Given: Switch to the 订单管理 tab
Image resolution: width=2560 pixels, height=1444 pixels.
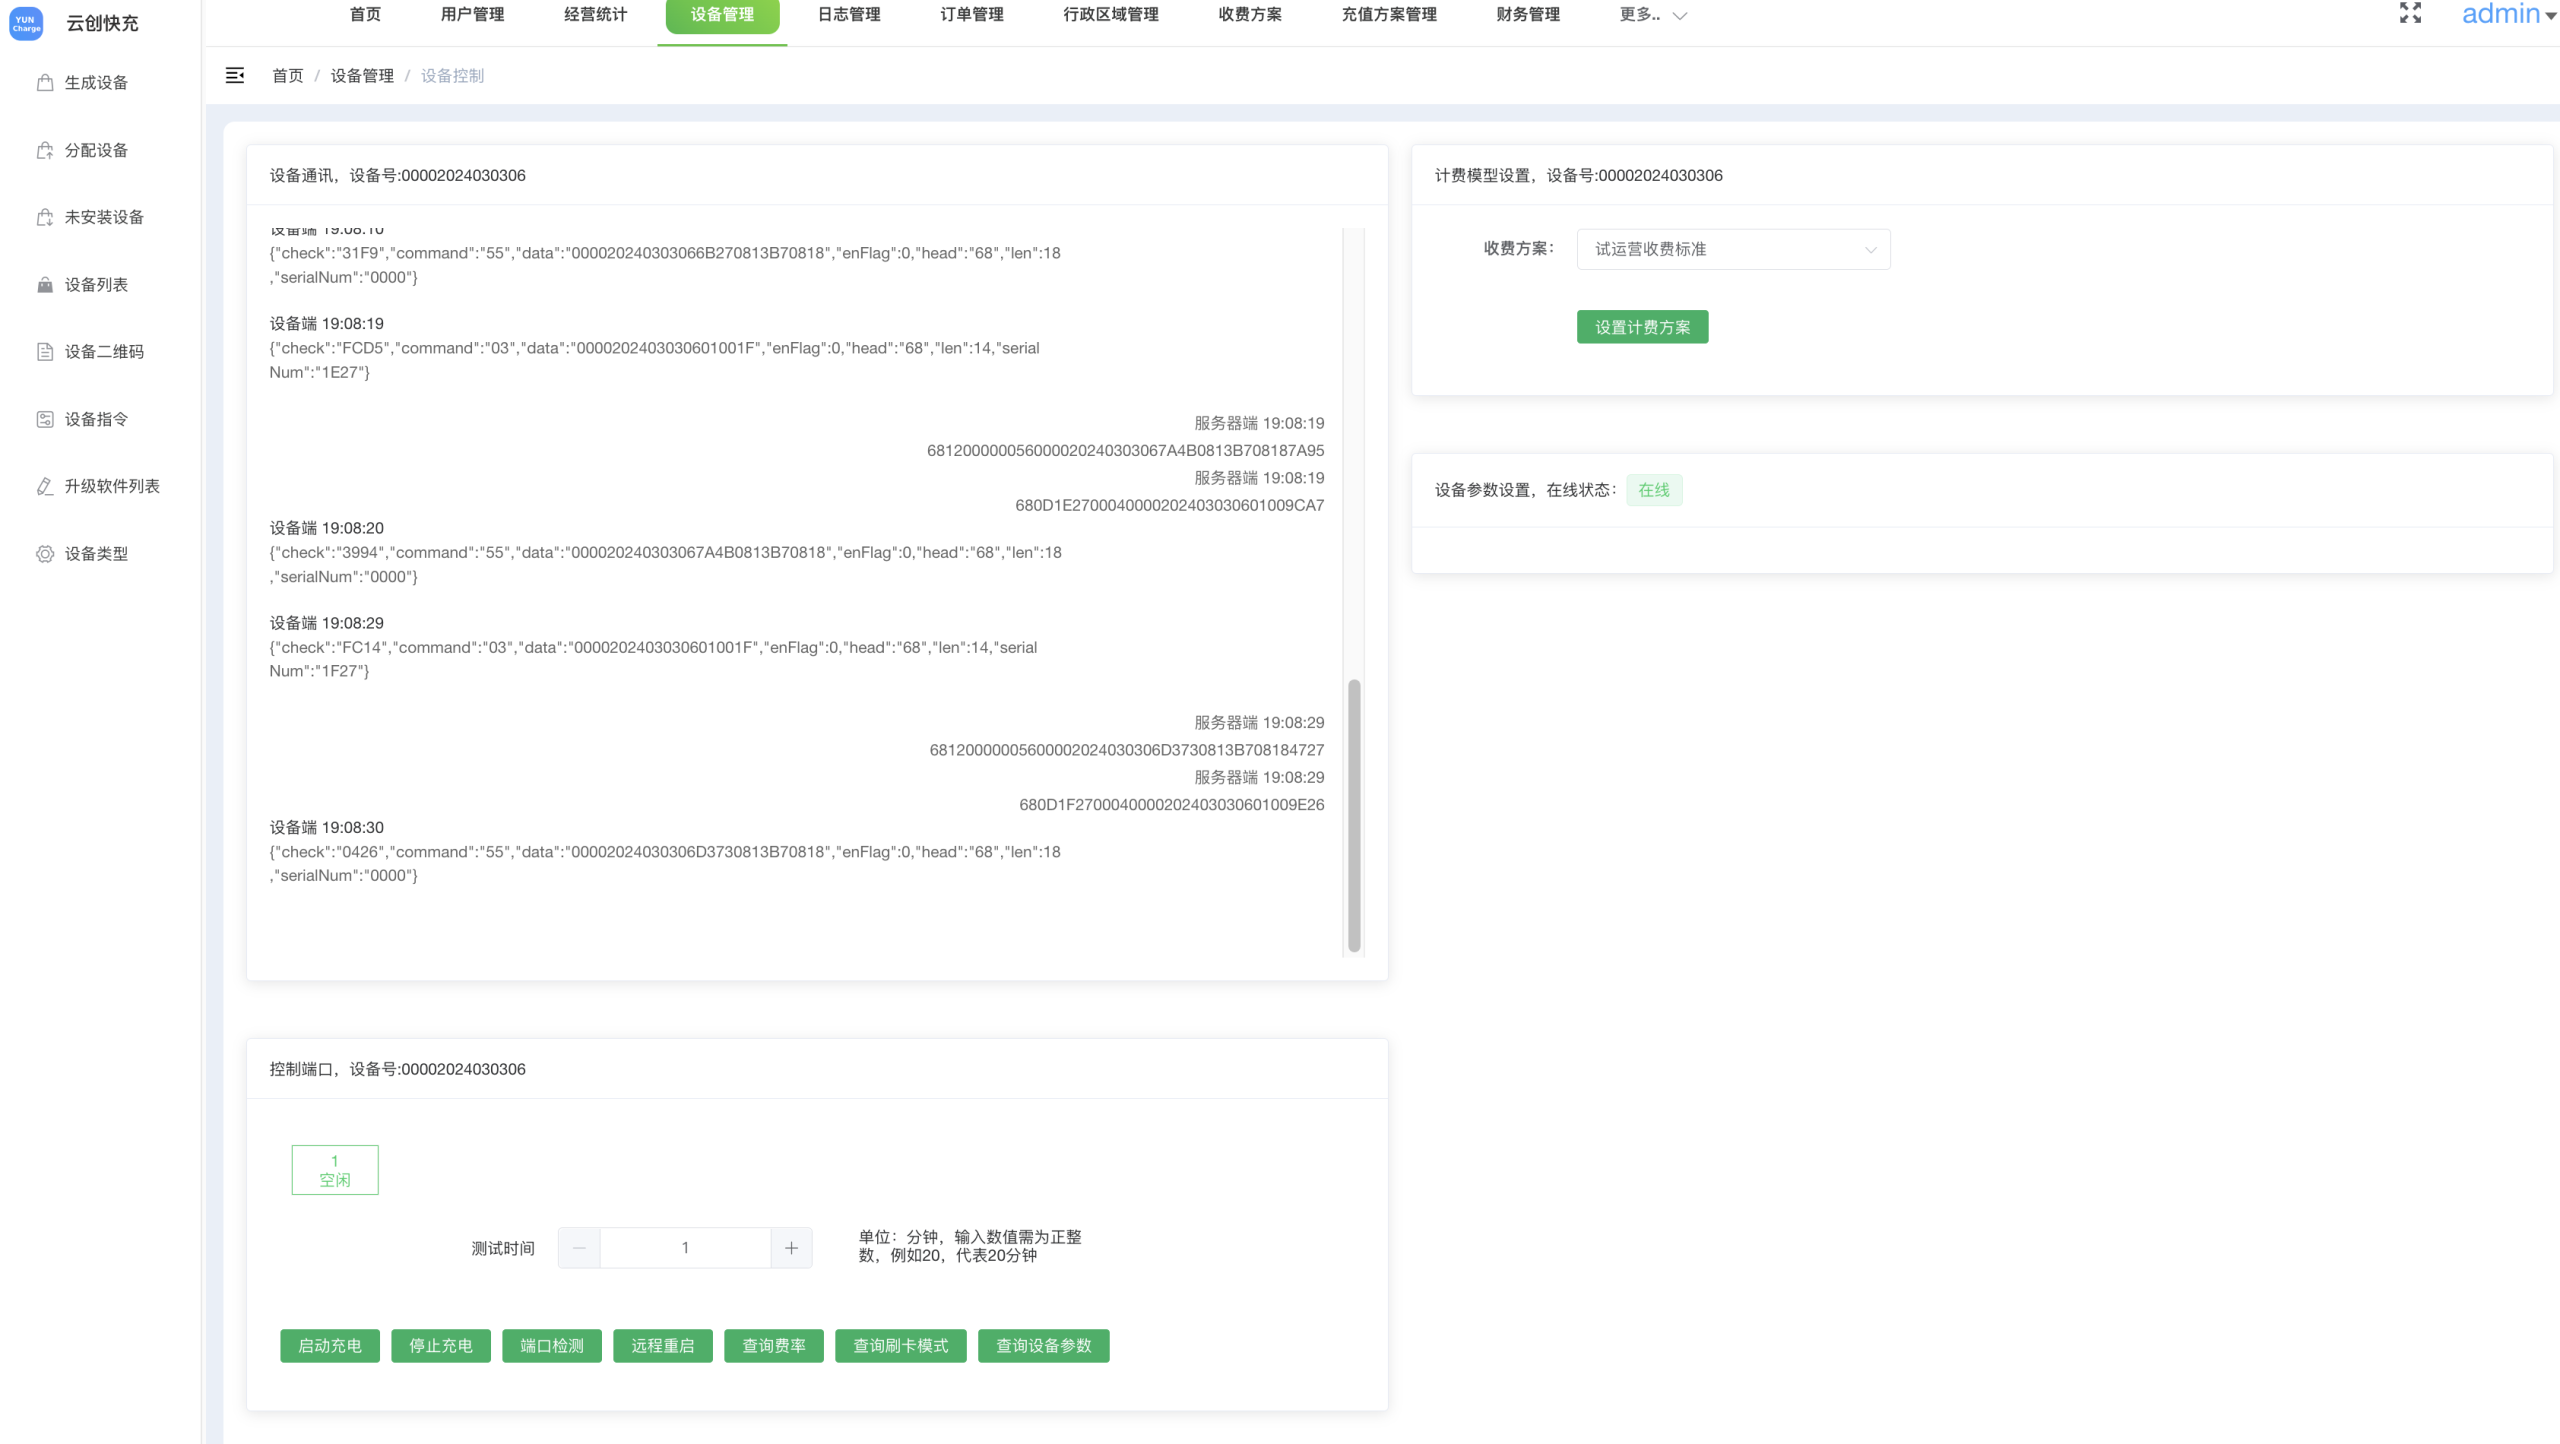Looking at the screenshot, I should click(x=971, y=15).
